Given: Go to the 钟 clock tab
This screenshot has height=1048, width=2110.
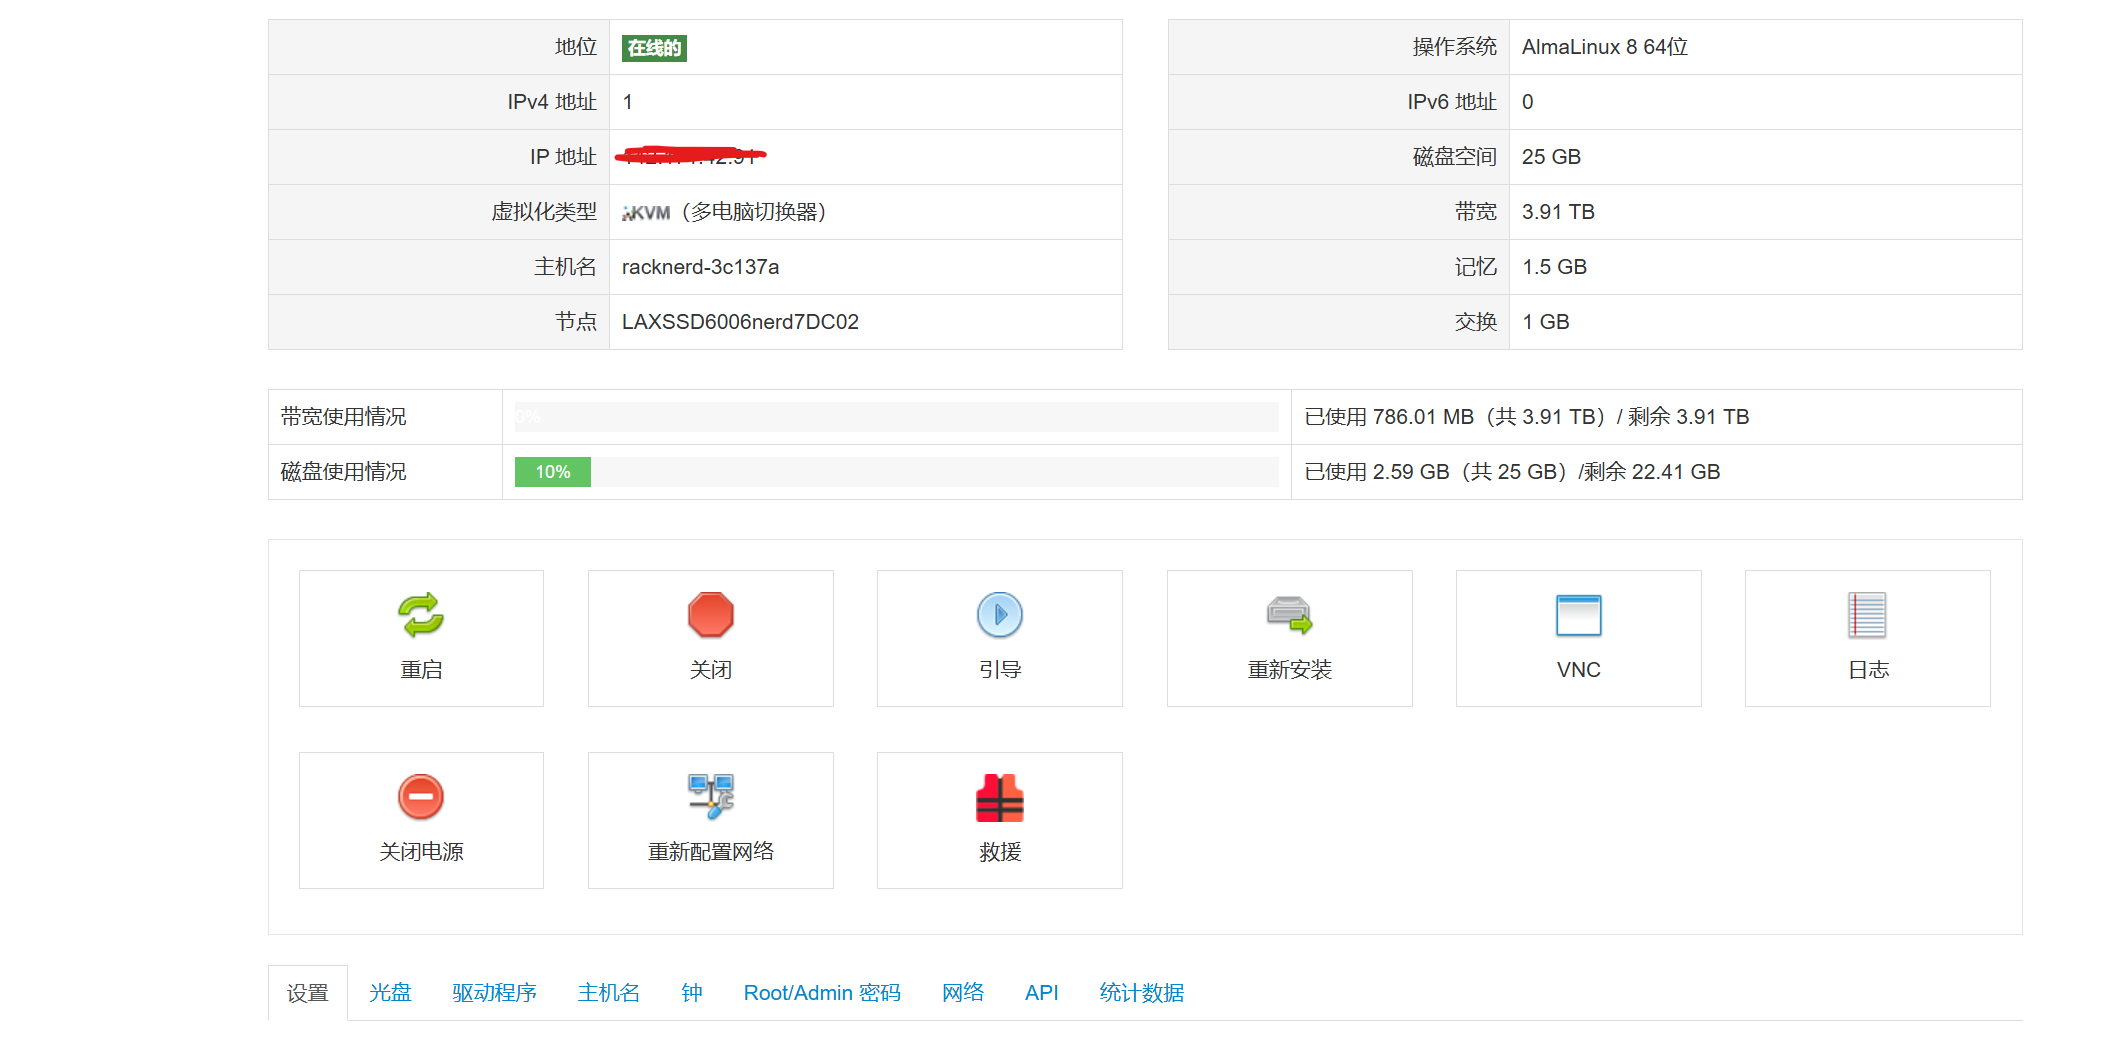Looking at the screenshot, I should pyautogui.click(x=691, y=993).
